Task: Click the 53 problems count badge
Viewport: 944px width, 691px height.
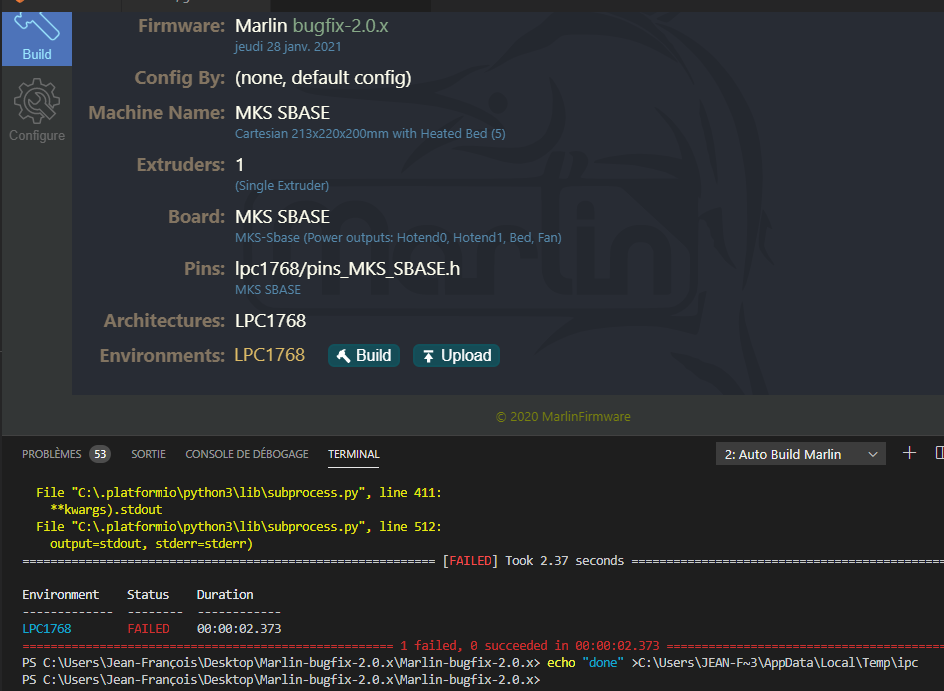Action: tap(100, 454)
